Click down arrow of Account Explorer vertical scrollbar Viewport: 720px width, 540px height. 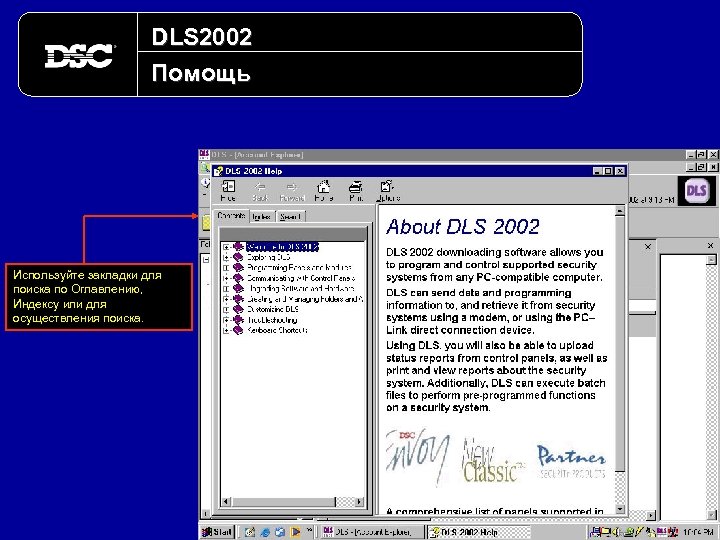click(711, 516)
